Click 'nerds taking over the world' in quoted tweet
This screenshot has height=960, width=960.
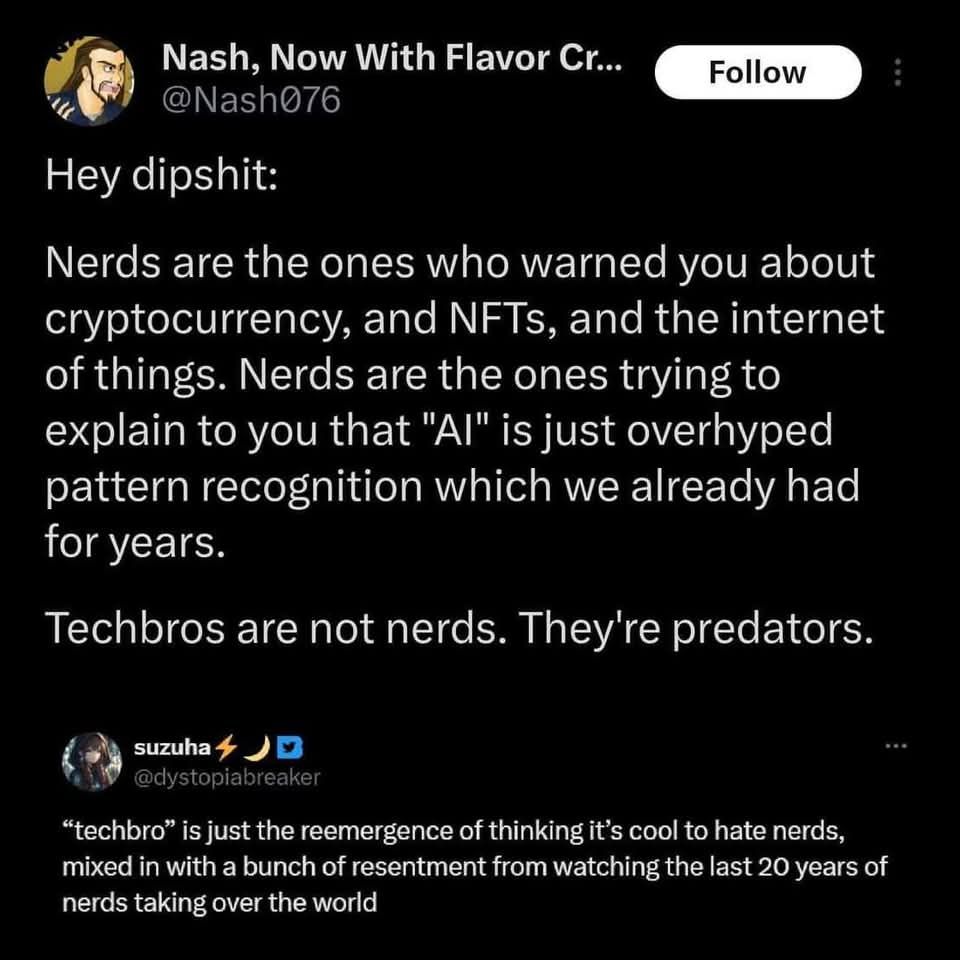pos(220,902)
